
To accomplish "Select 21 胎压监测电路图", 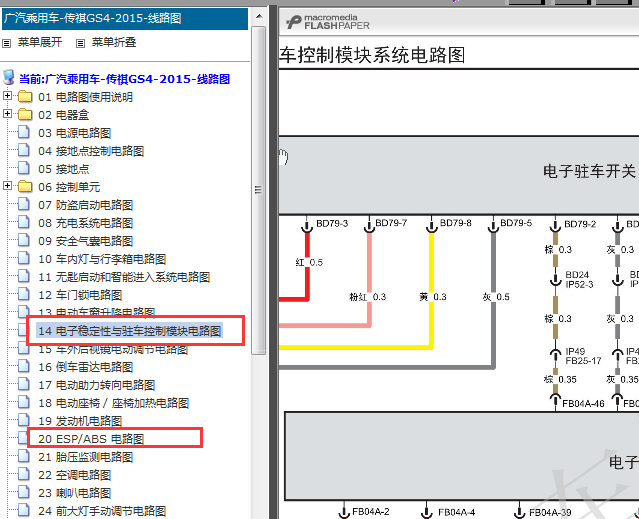I will [86, 457].
